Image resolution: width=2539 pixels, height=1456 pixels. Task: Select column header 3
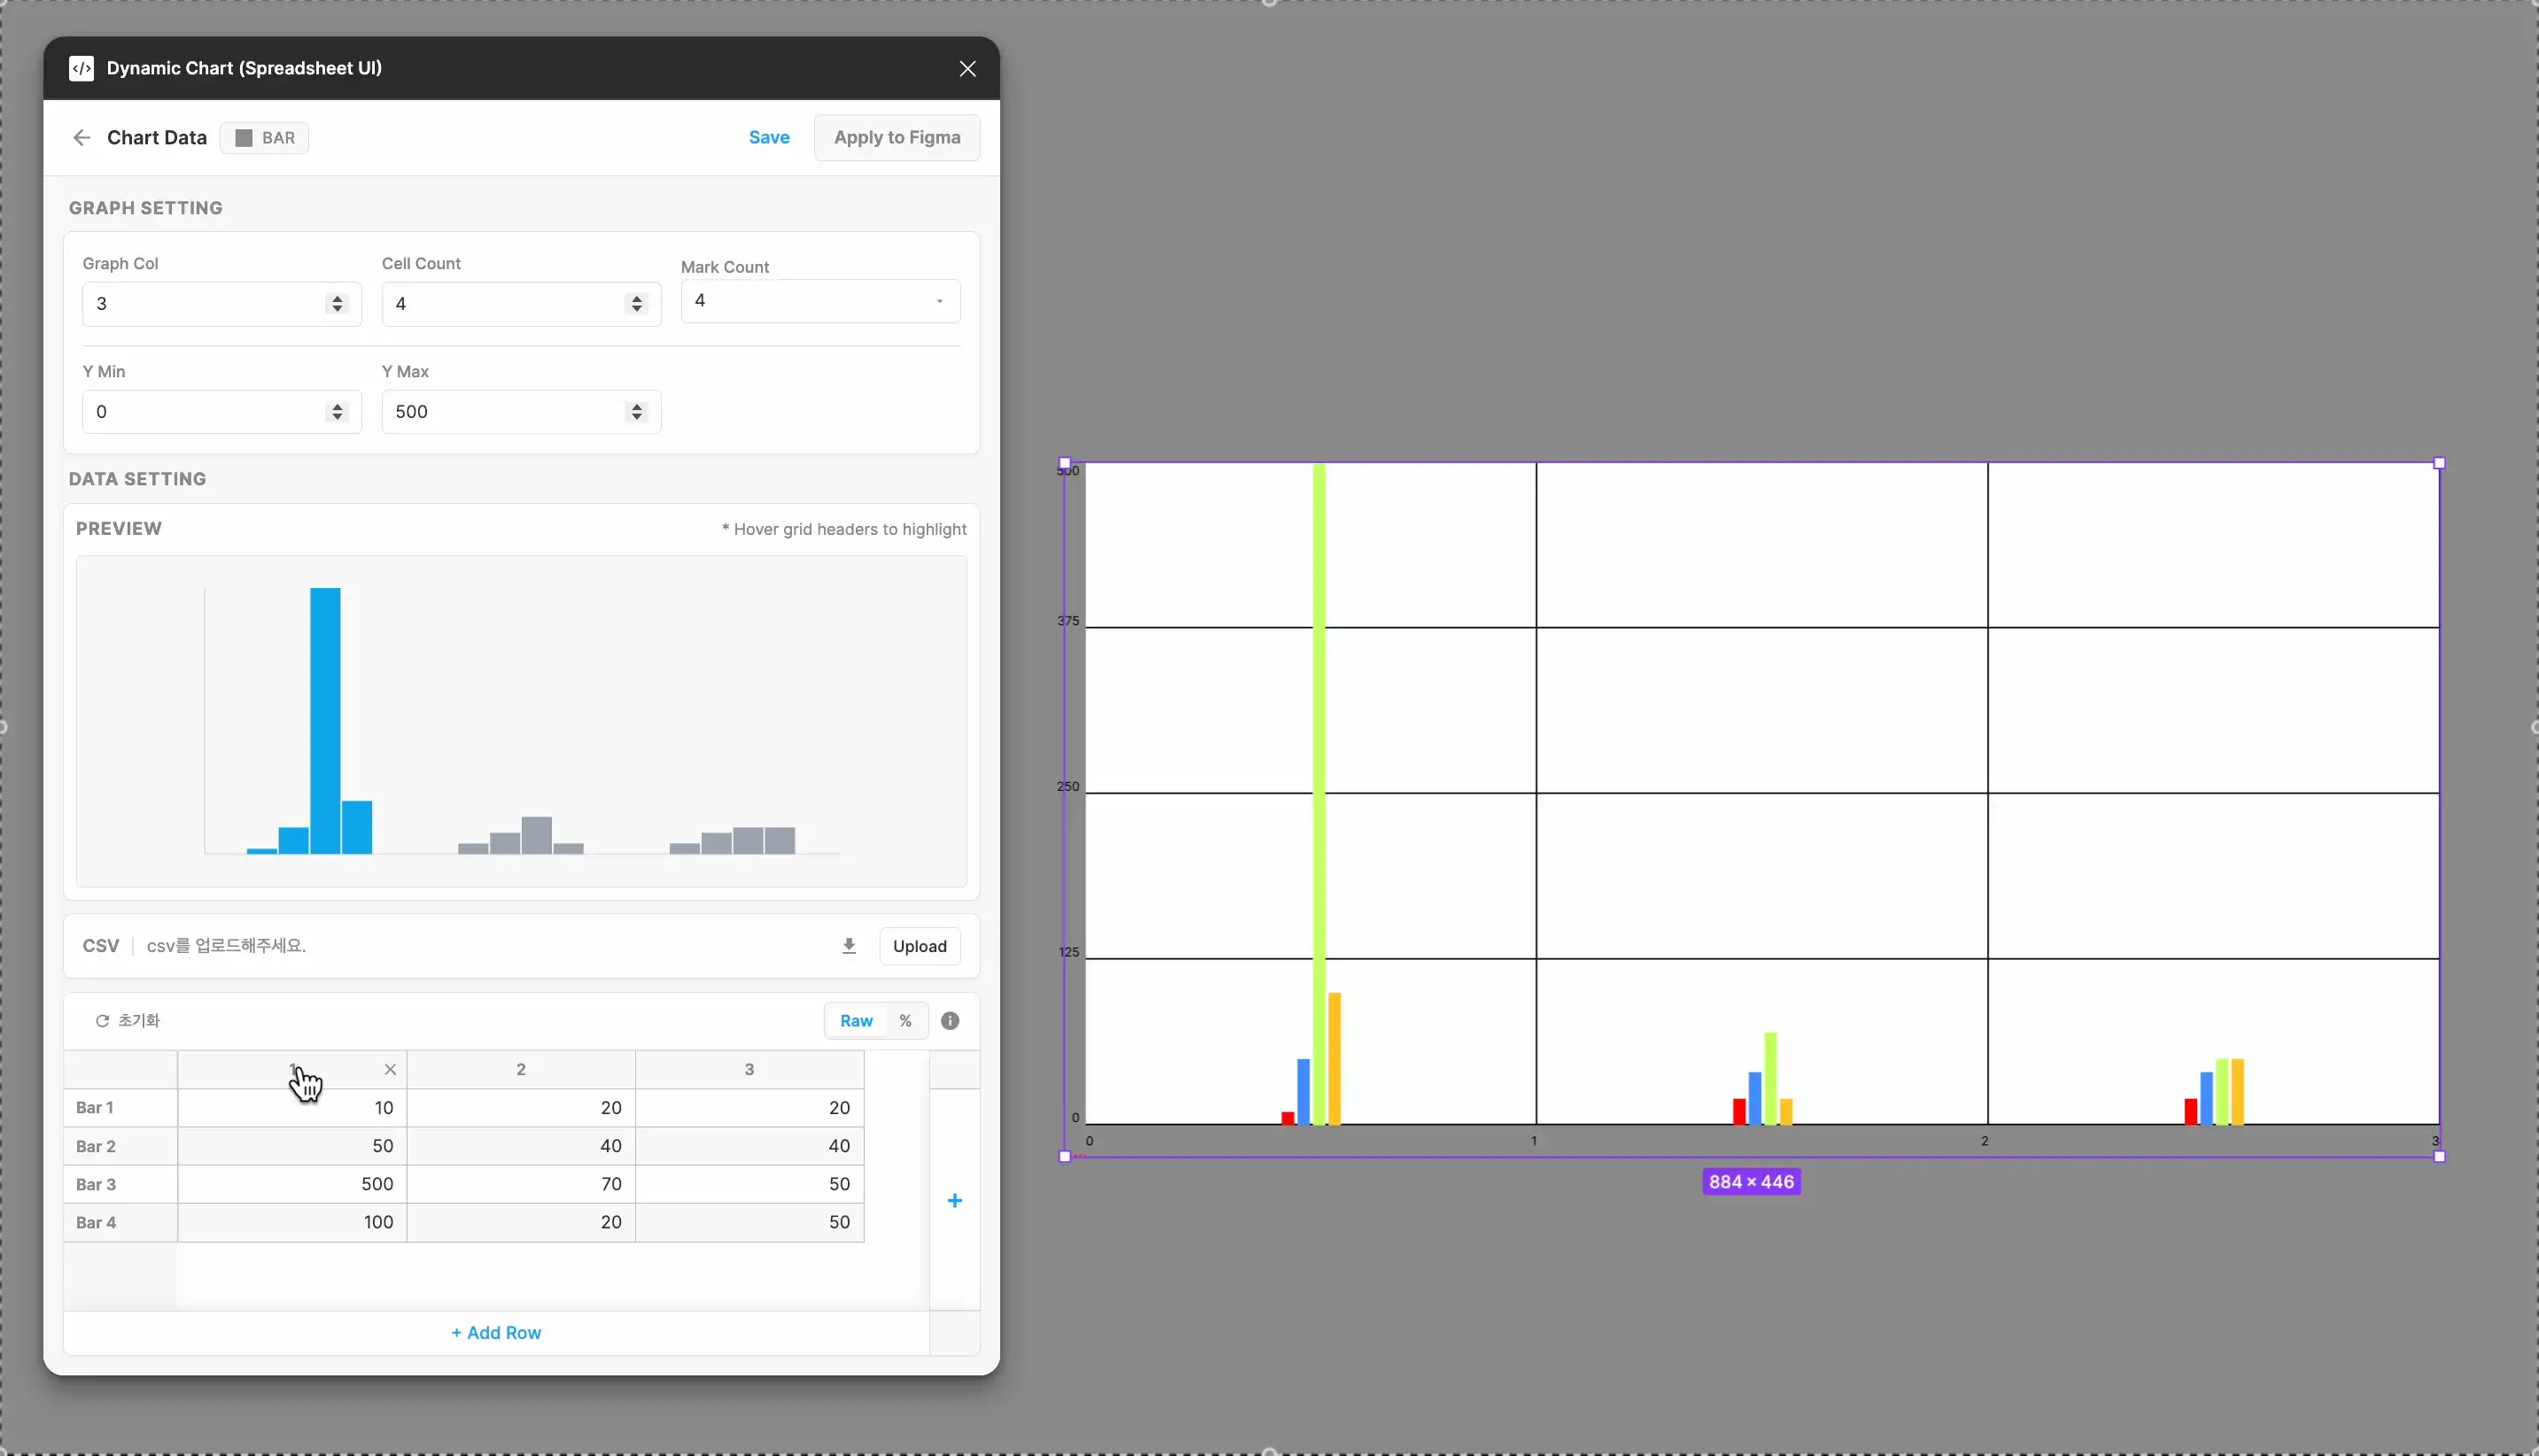(749, 1070)
